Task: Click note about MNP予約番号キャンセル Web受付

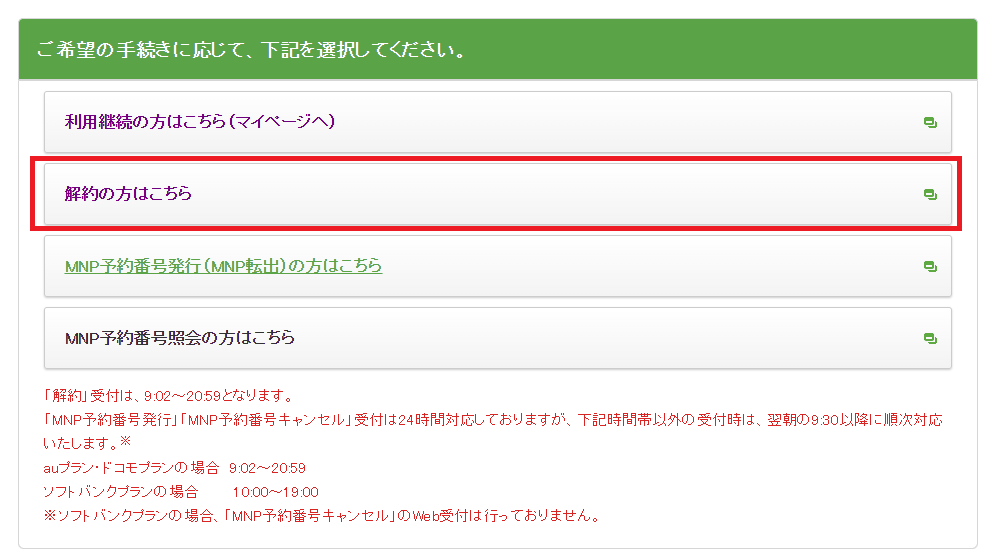Action: [322, 516]
